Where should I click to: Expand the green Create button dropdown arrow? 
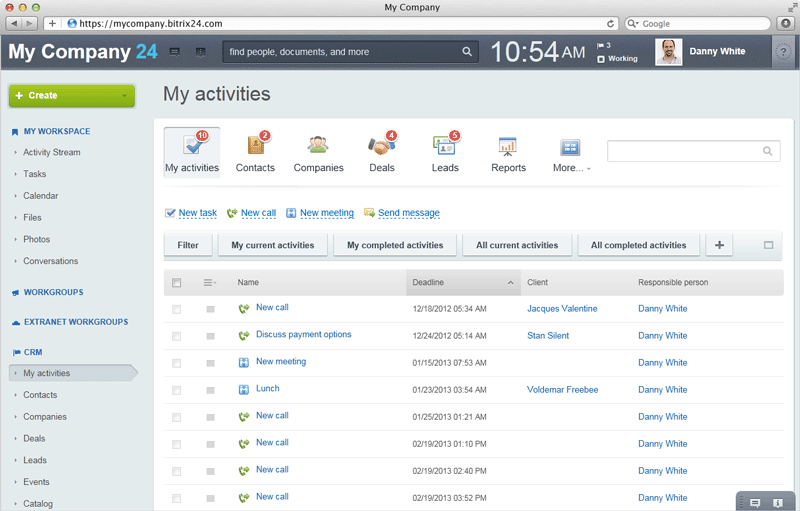point(125,96)
